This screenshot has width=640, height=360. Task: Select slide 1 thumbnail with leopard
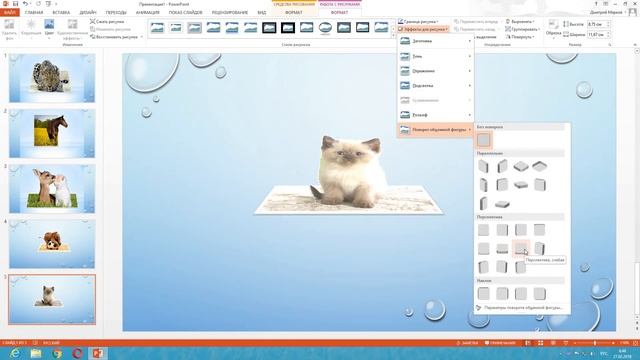click(x=52, y=78)
